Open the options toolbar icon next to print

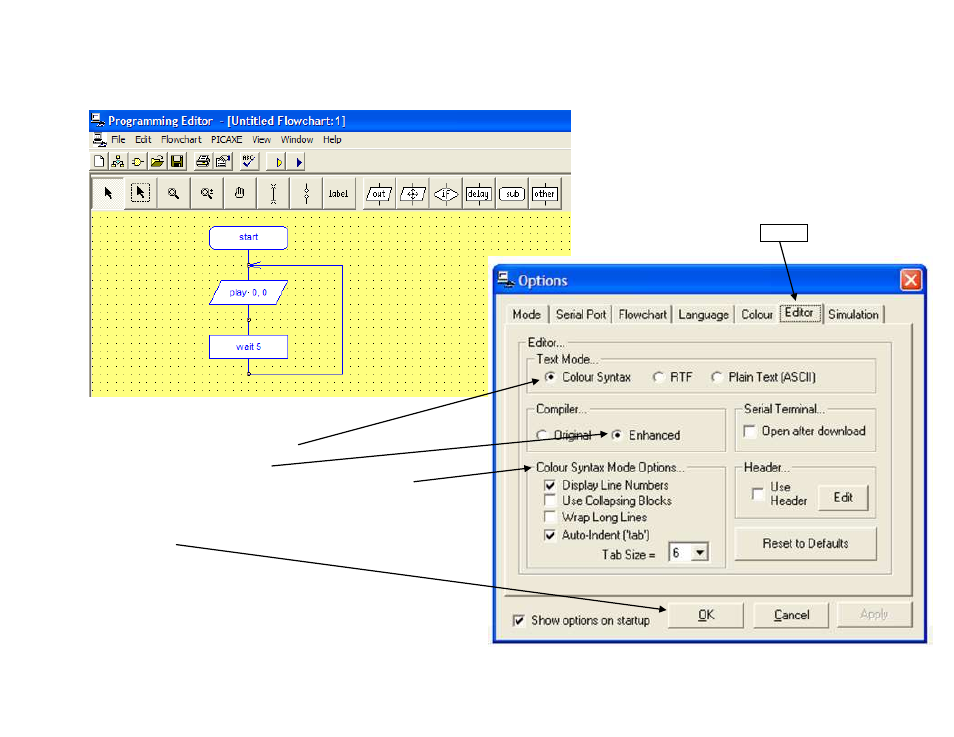[223, 161]
